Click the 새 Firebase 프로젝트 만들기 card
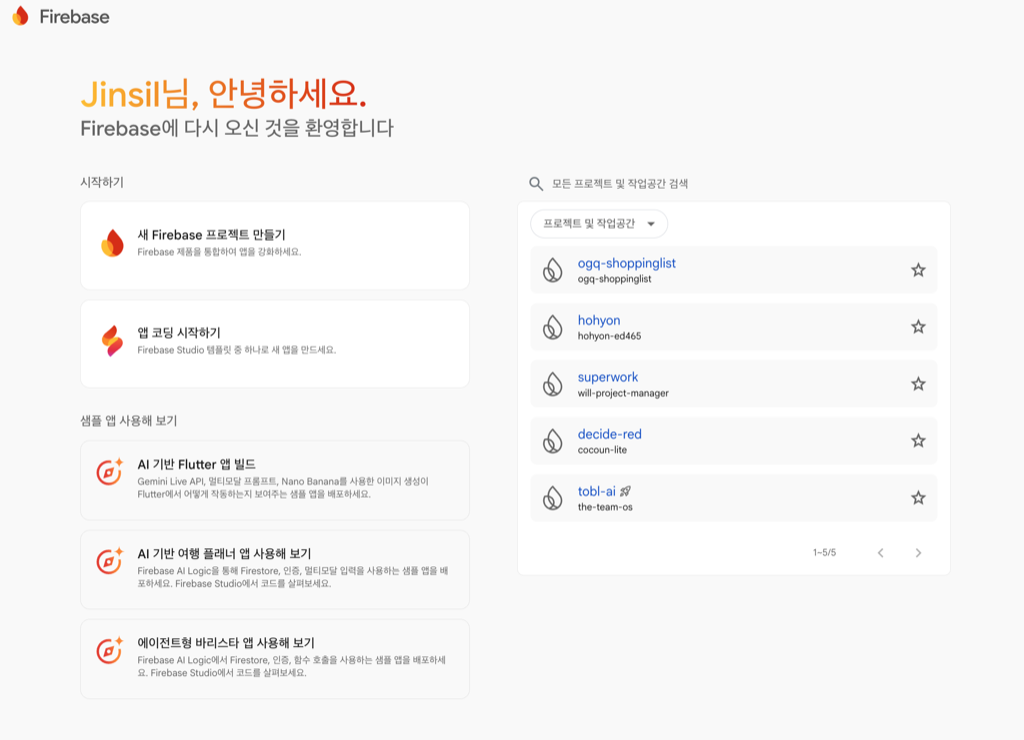The height and width of the screenshot is (740, 1024). click(x=274, y=246)
